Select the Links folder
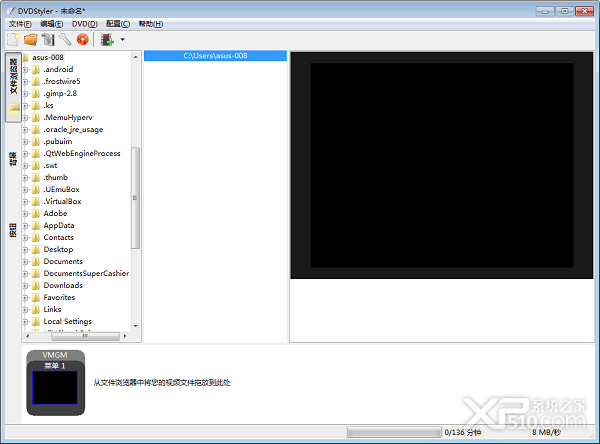This screenshot has width=600, height=444. pos(52,310)
